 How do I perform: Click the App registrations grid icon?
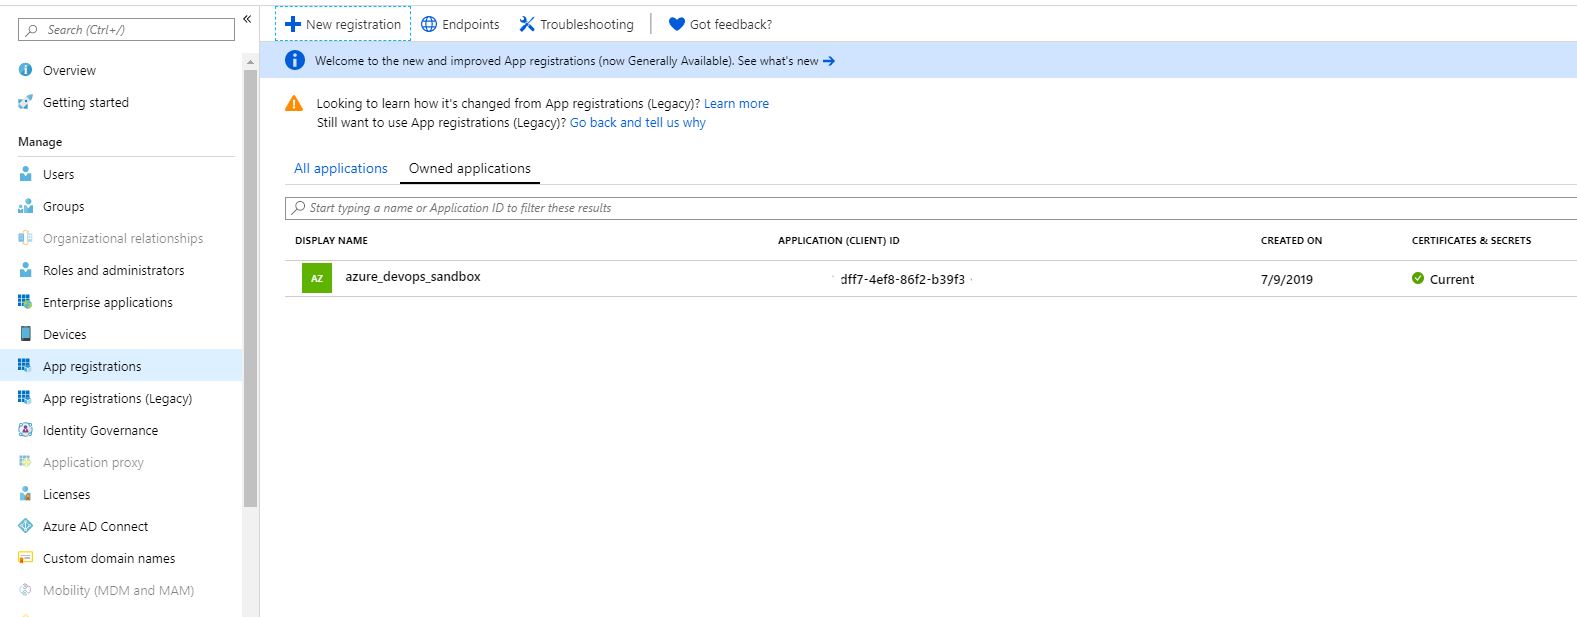[26, 366]
